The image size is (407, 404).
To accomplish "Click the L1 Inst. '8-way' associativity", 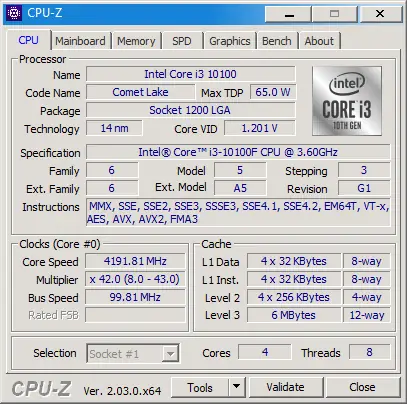I will pos(366,279).
